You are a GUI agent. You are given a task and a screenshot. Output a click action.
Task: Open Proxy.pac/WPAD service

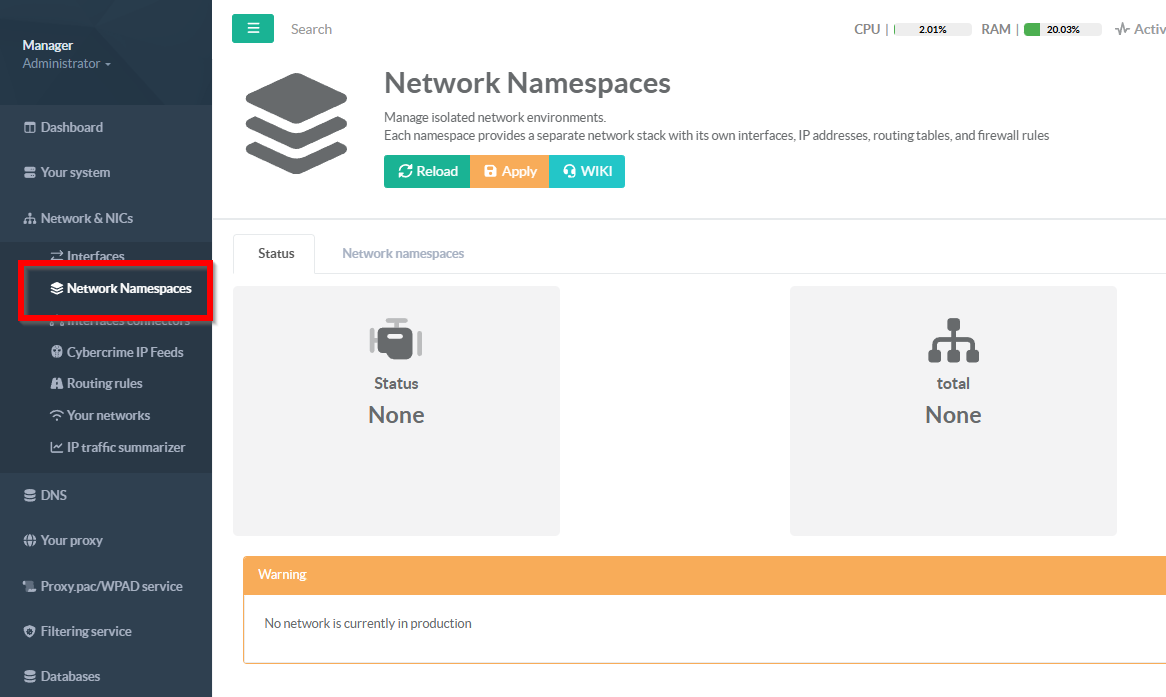point(111,586)
